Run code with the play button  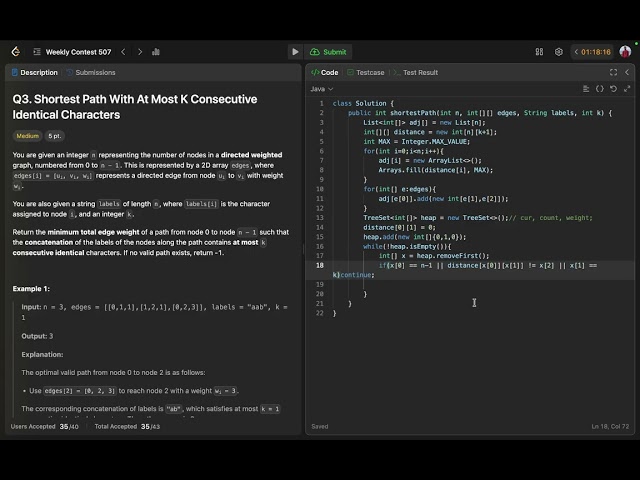(x=295, y=52)
